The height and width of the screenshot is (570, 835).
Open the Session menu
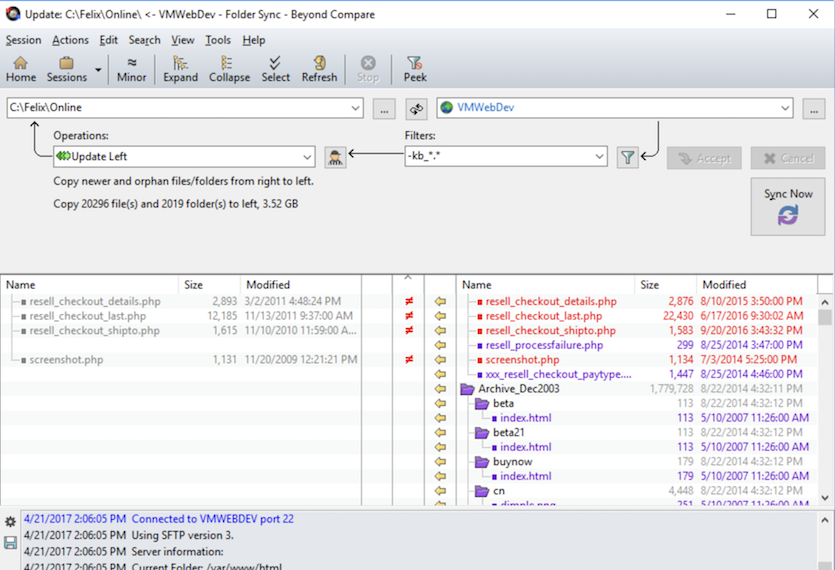click(23, 40)
